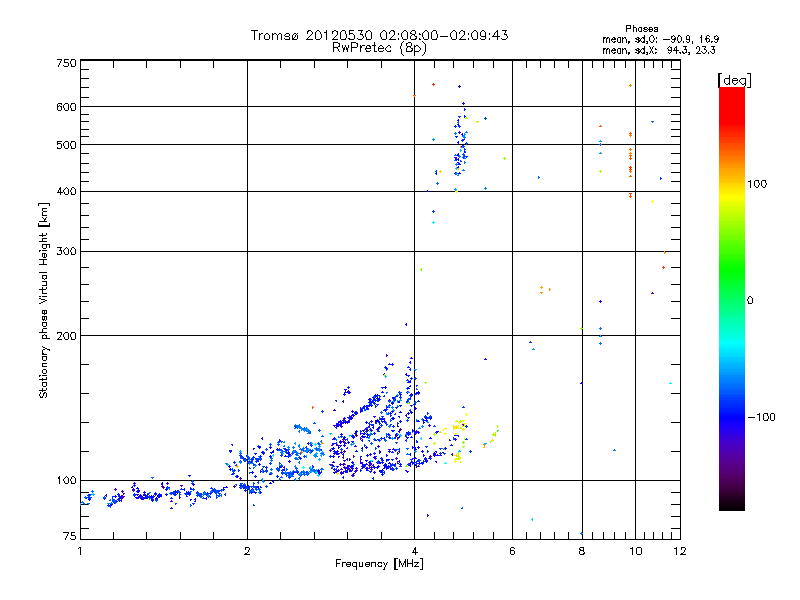This screenshot has height=600, width=800.
Task: Click the y-axis tick label '500'
Action: (x=67, y=145)
